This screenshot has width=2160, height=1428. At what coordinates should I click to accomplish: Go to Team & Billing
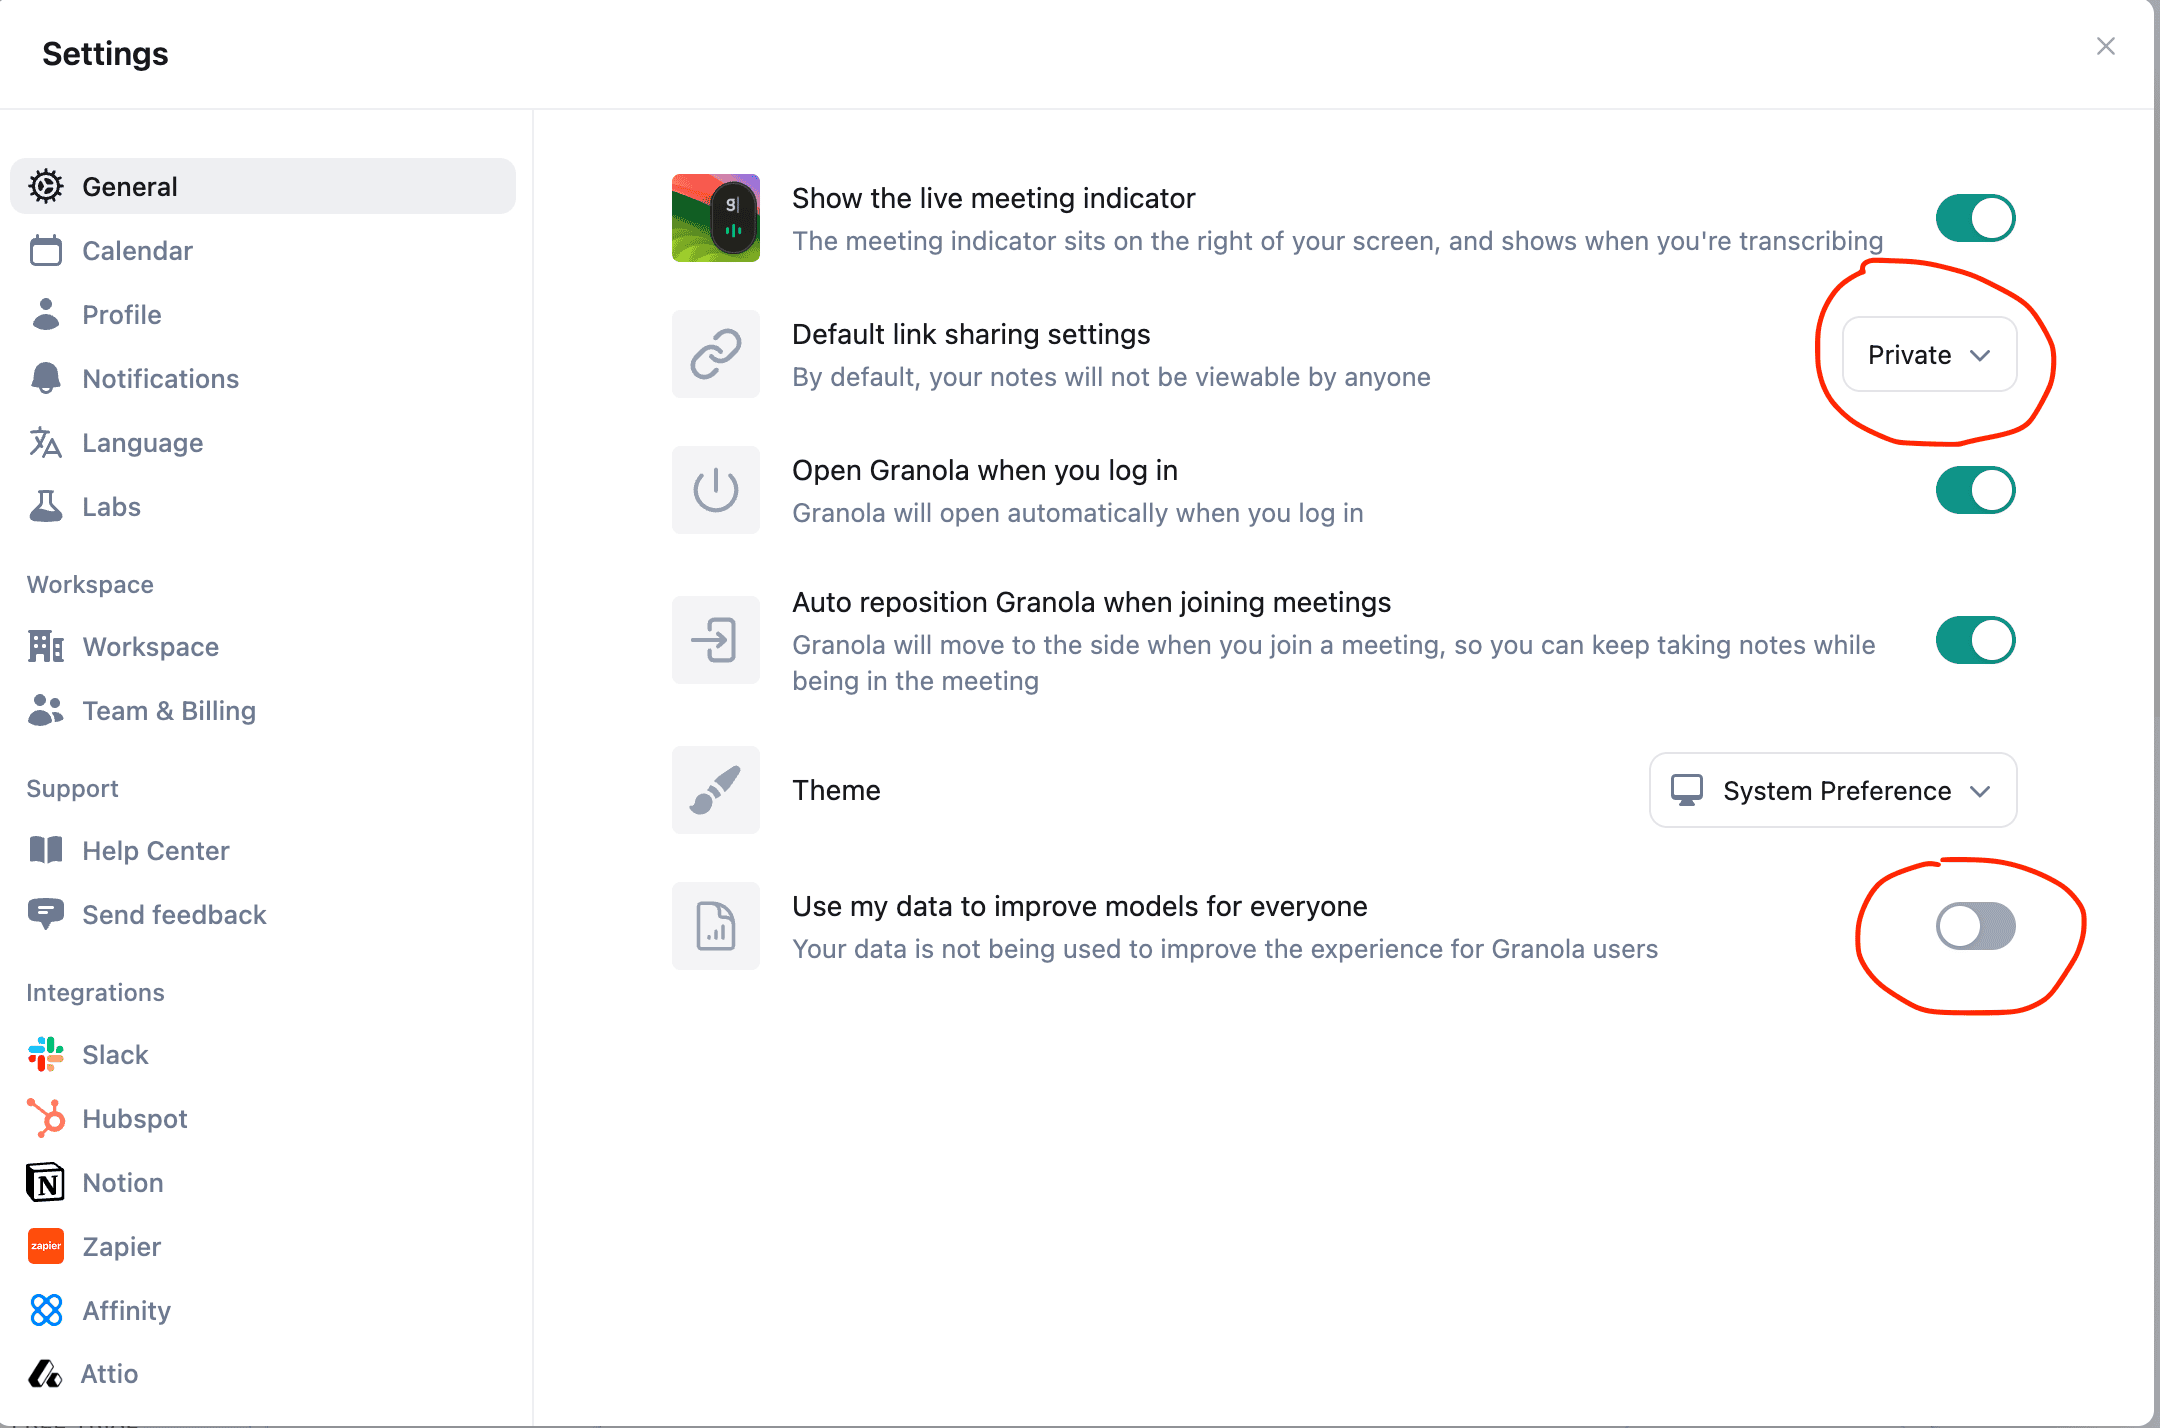tap(168, 710)
